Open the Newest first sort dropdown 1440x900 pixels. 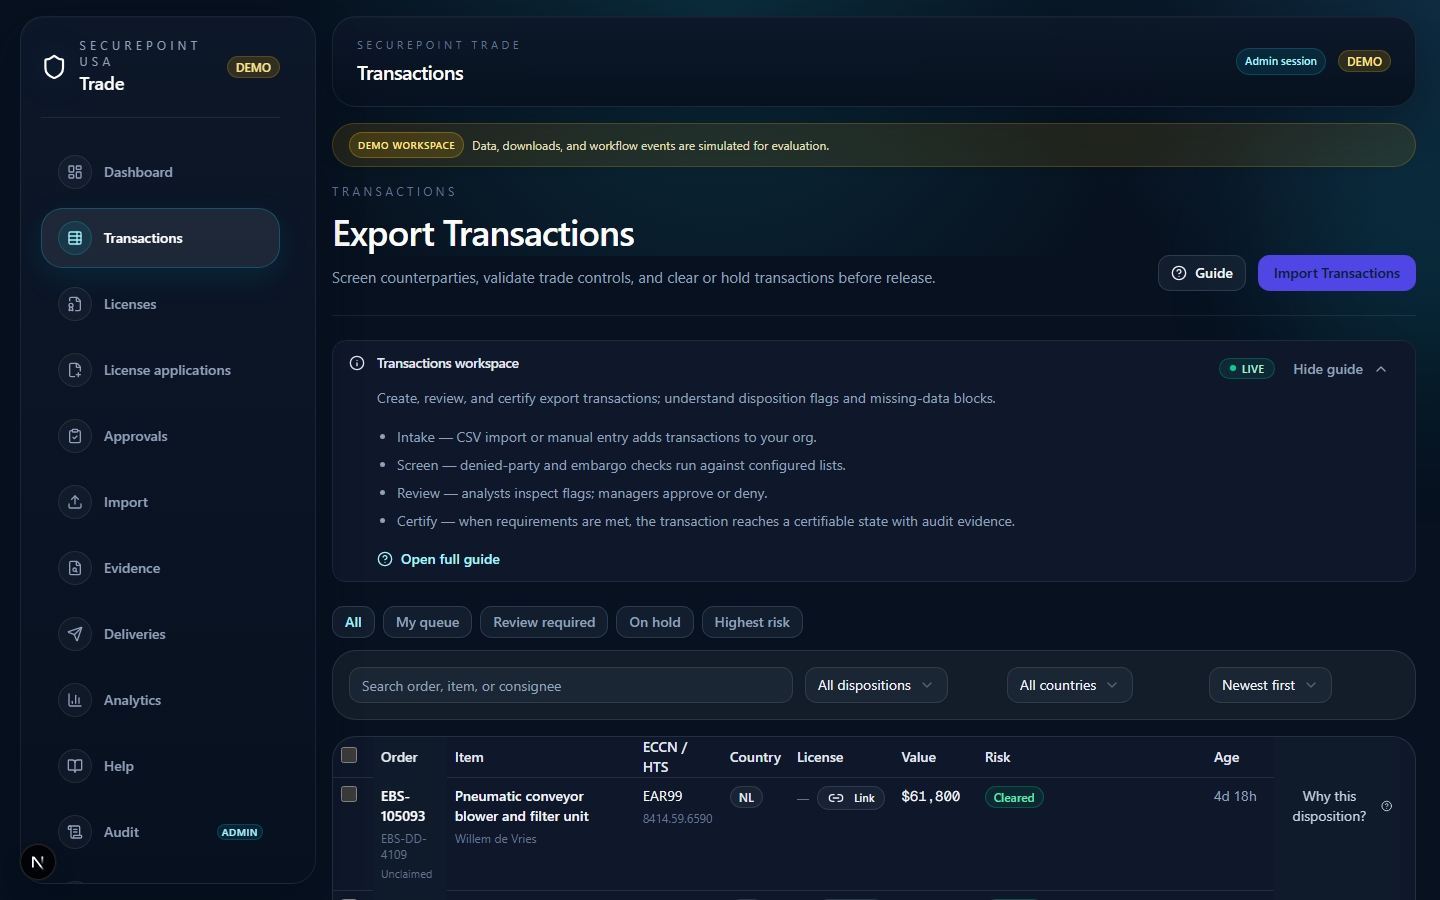point(1270,685)
